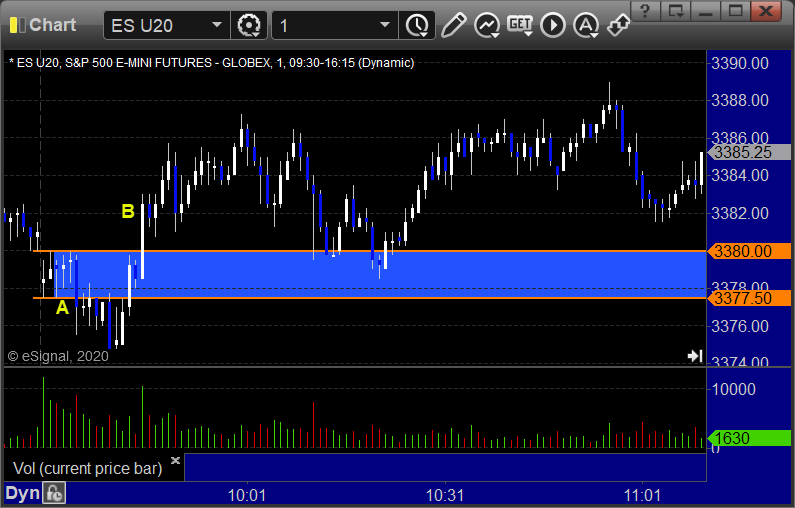Open the alerts circled-A icon
The image size is (795, 508).
(x=586, y=25)
